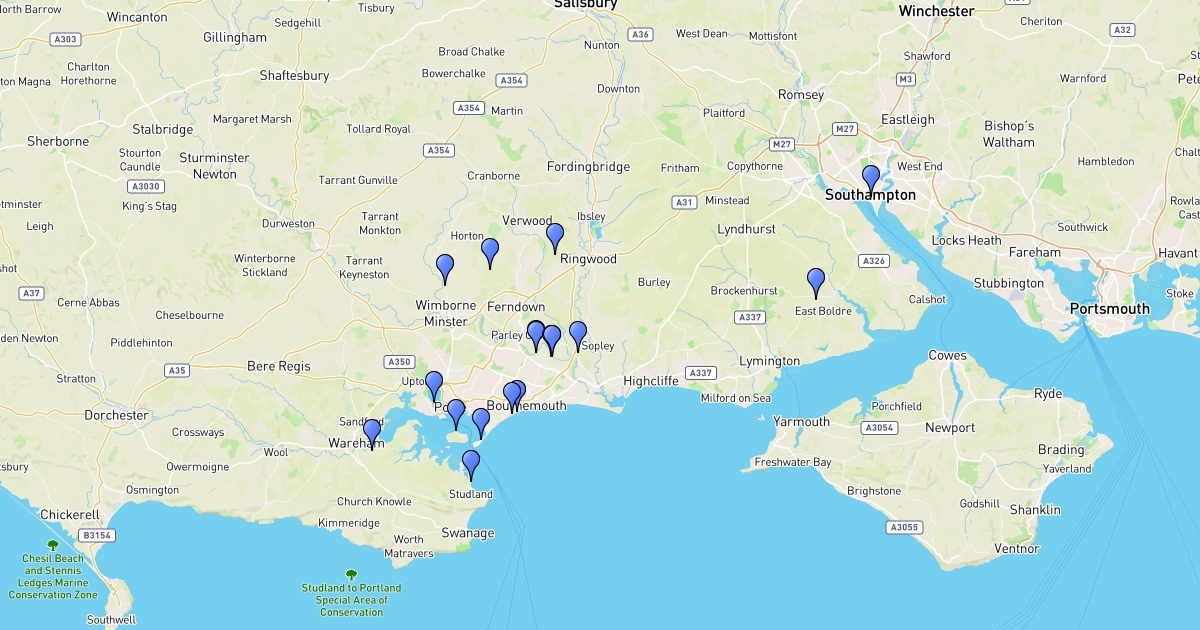
Task: Click the Dorchester town label
Action: click(116, 415)
